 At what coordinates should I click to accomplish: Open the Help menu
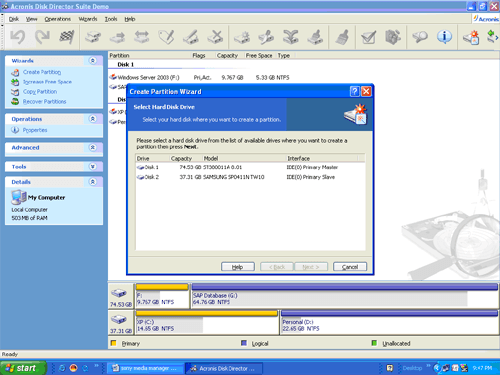point(130,19)
